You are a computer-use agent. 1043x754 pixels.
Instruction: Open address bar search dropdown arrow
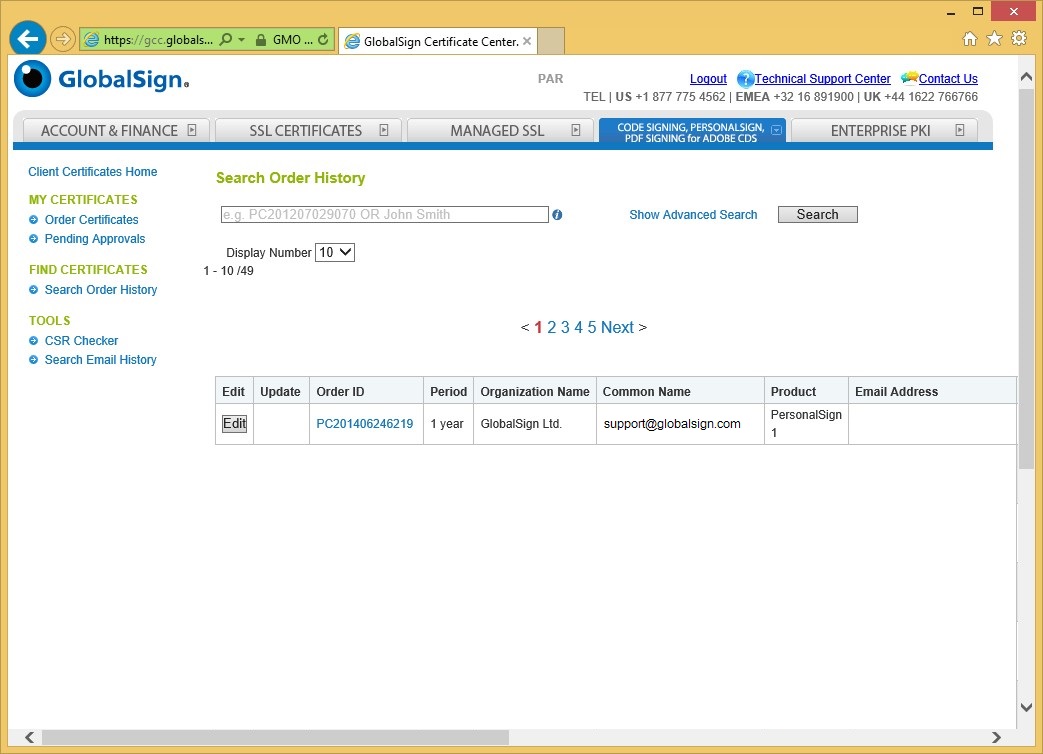(x=241, y=40)
